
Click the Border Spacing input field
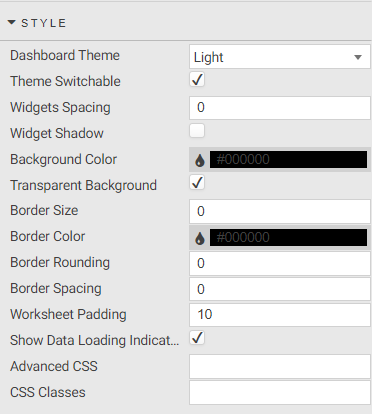pos(280,289)
